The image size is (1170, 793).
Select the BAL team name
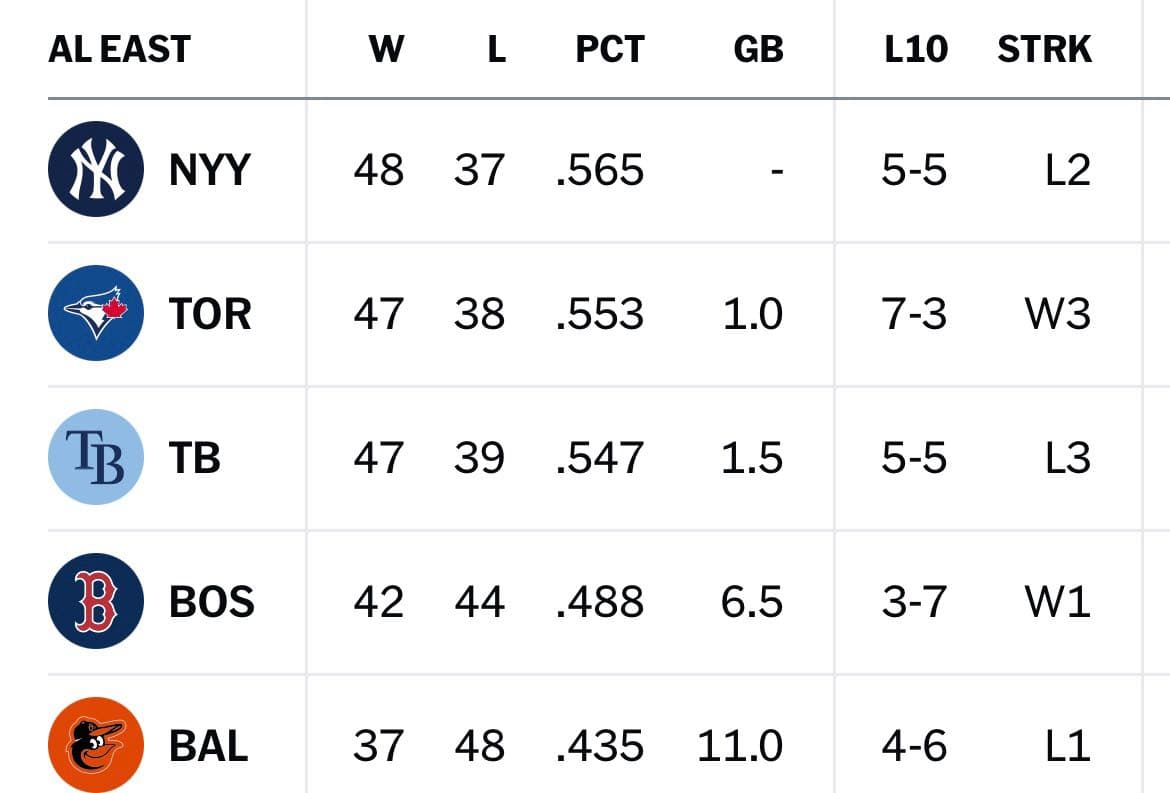point(208,746)
